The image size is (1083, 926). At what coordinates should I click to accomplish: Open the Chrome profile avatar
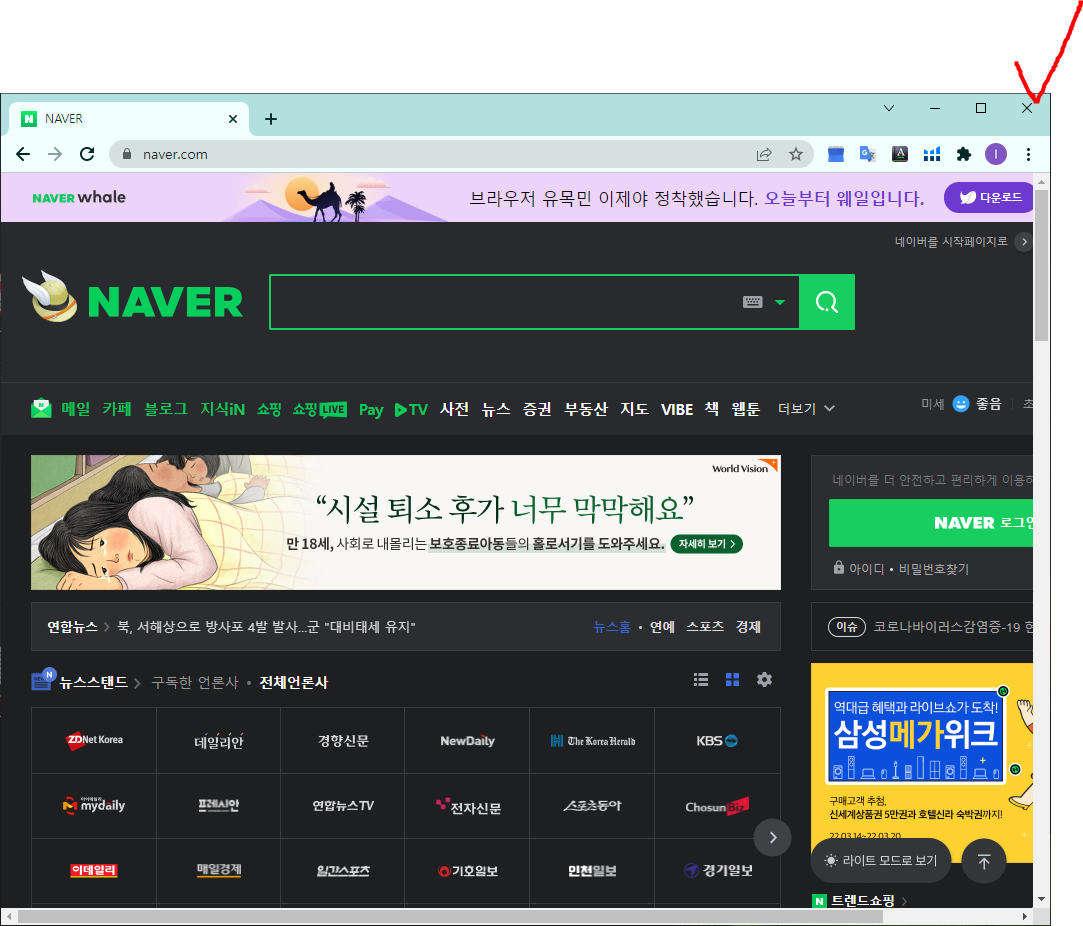995,154
